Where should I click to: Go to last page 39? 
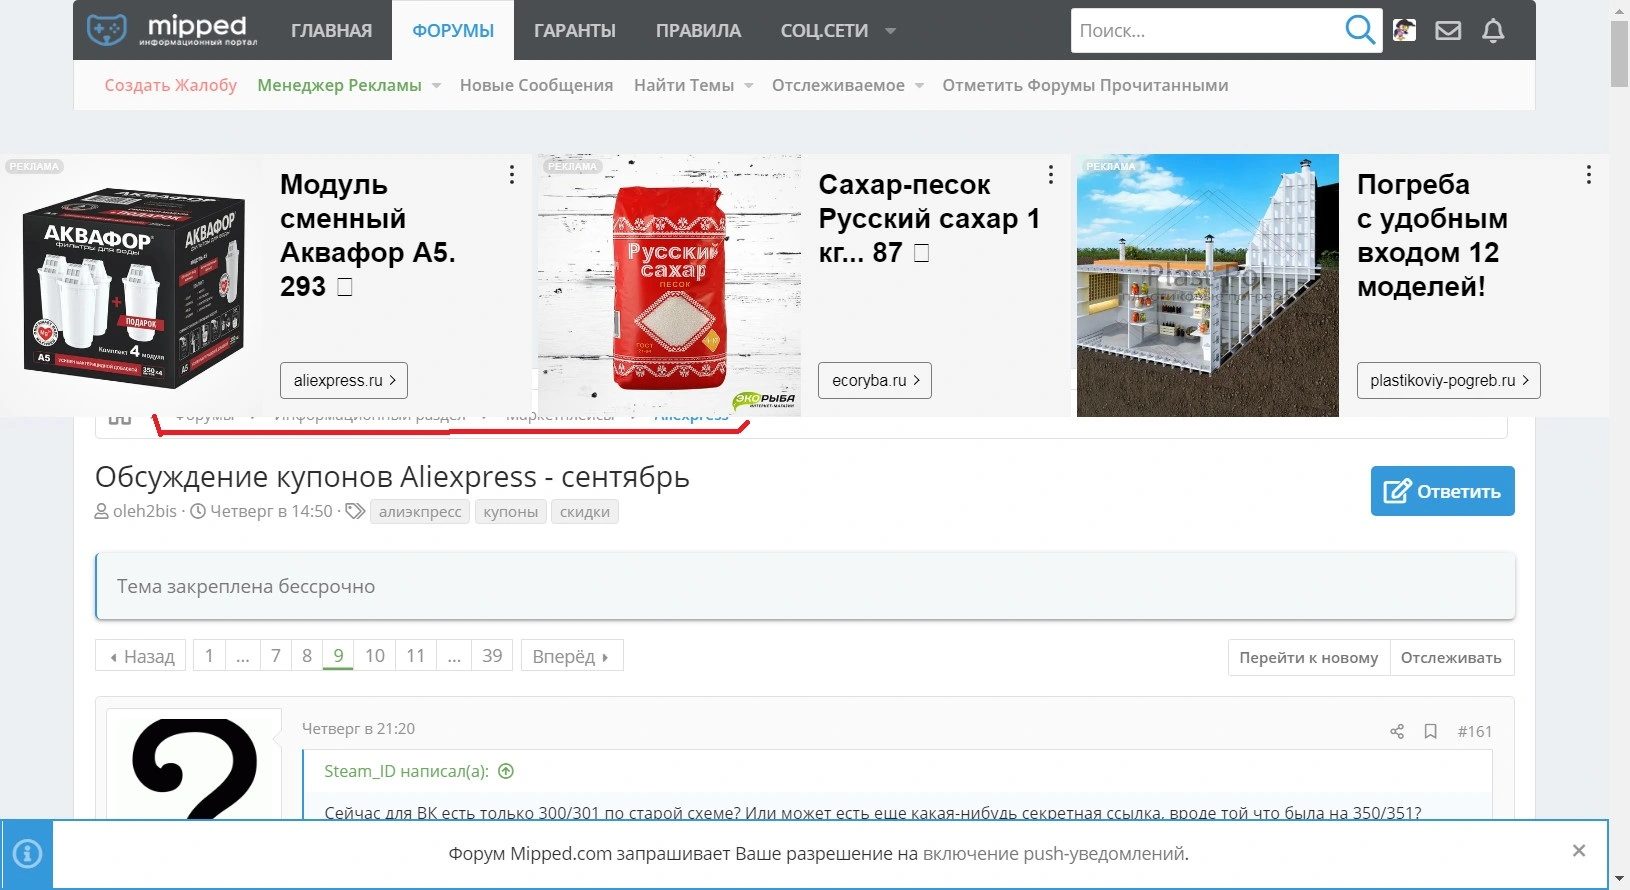click(492, 656)
